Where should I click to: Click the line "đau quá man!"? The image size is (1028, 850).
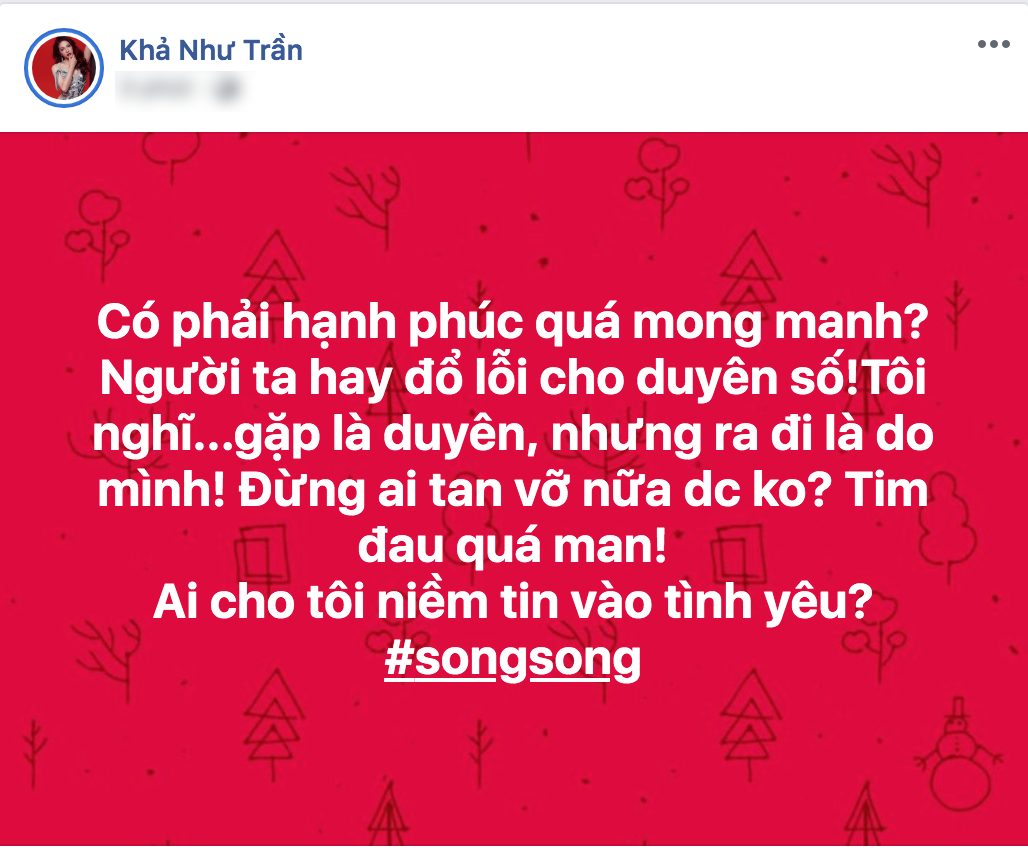[512, 547]
